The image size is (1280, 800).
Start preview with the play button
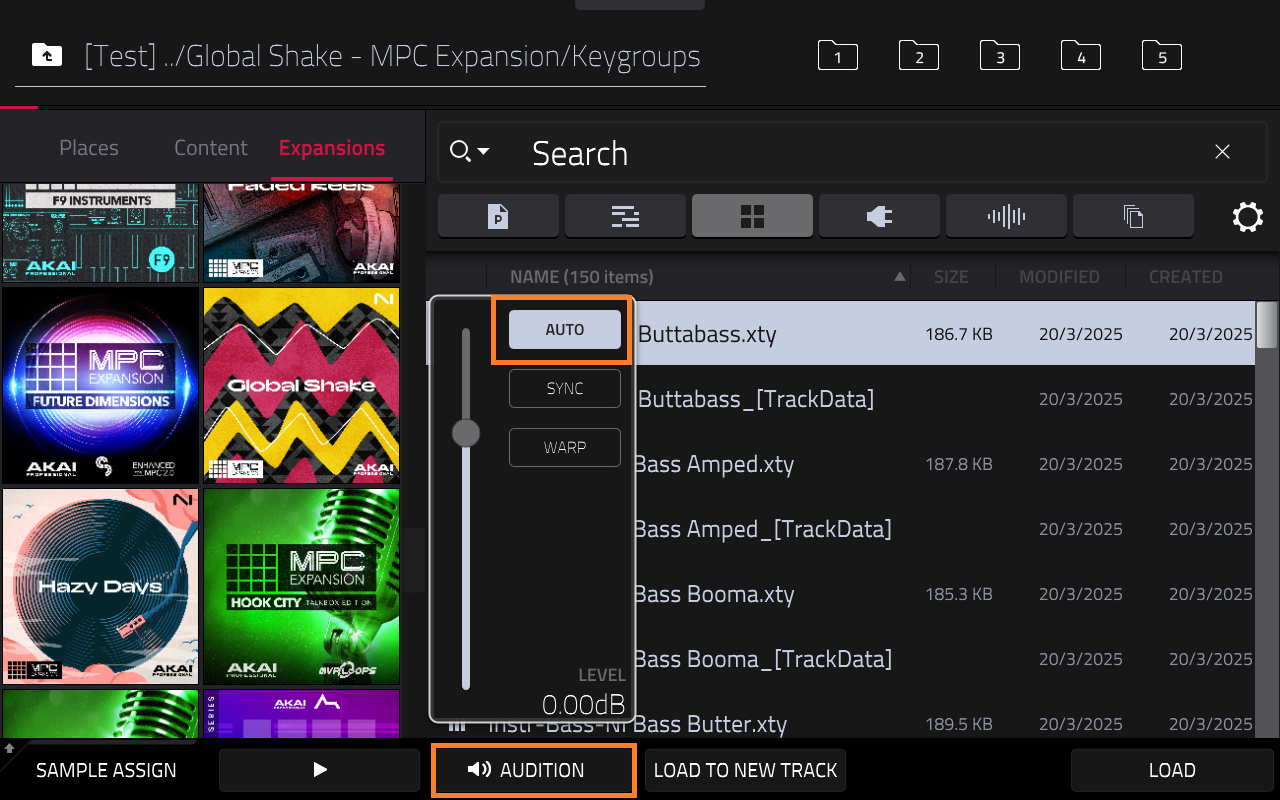(x=320, y=770)
